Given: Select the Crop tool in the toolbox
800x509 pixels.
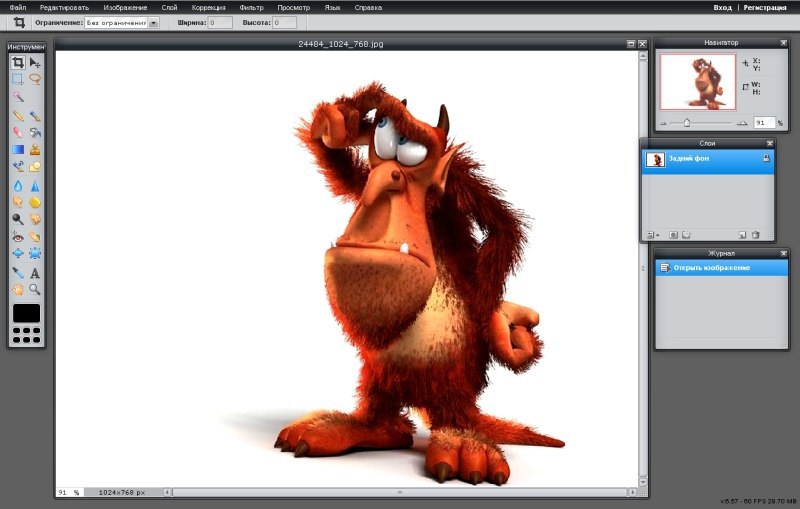Looking at the screenshot, I should 18,63.
